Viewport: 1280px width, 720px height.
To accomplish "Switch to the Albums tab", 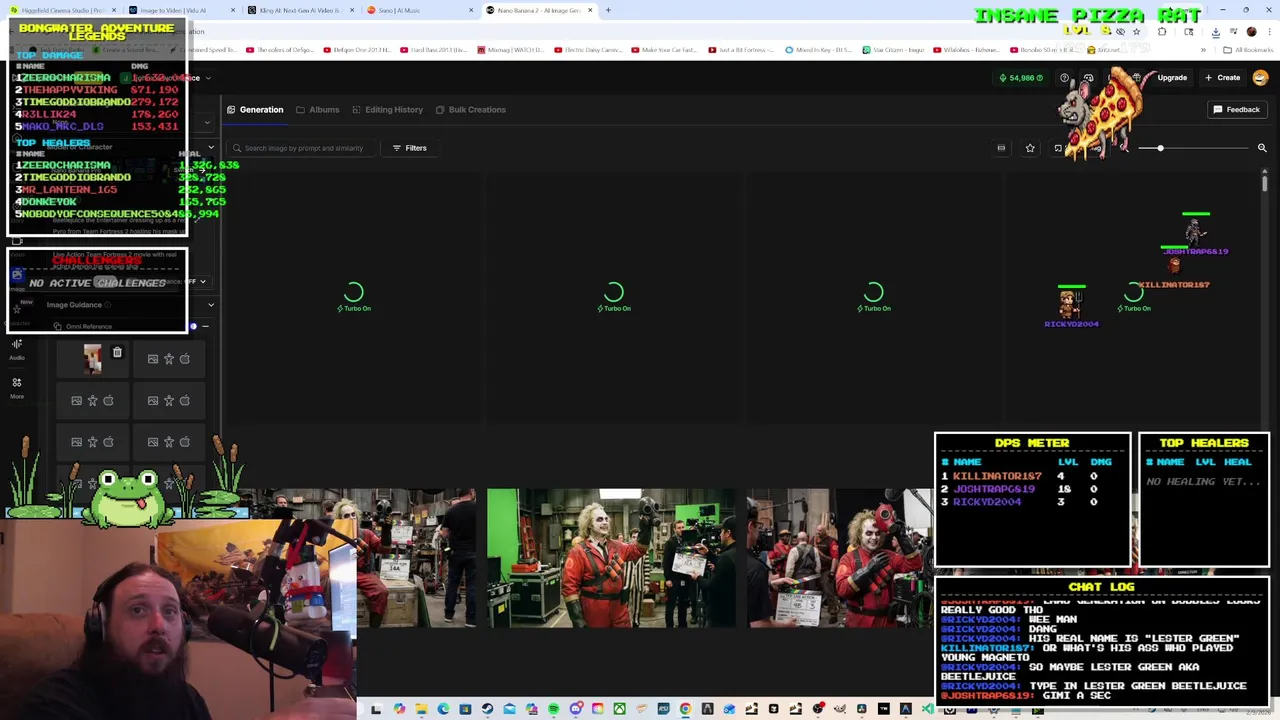I will point(318,110).
